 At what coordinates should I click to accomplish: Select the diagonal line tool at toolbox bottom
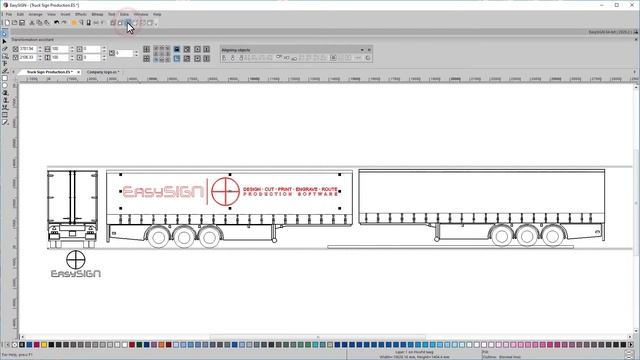click(4, 122)
